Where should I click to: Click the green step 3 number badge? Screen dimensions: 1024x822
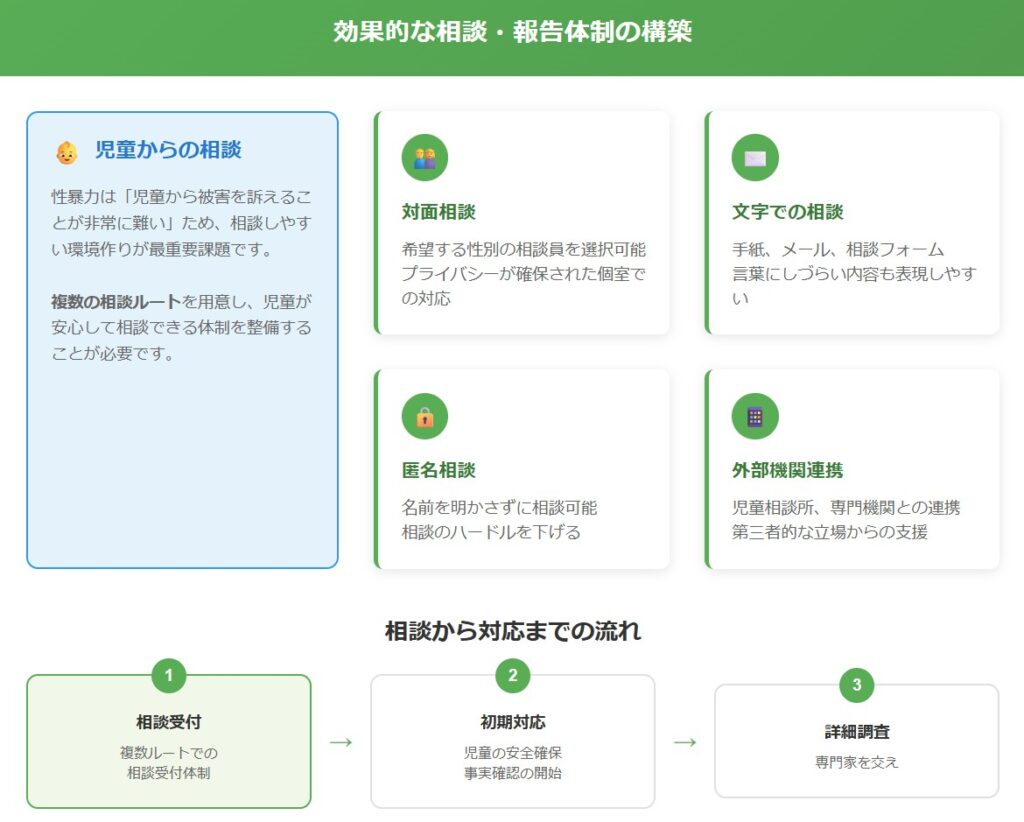(857, 685)
